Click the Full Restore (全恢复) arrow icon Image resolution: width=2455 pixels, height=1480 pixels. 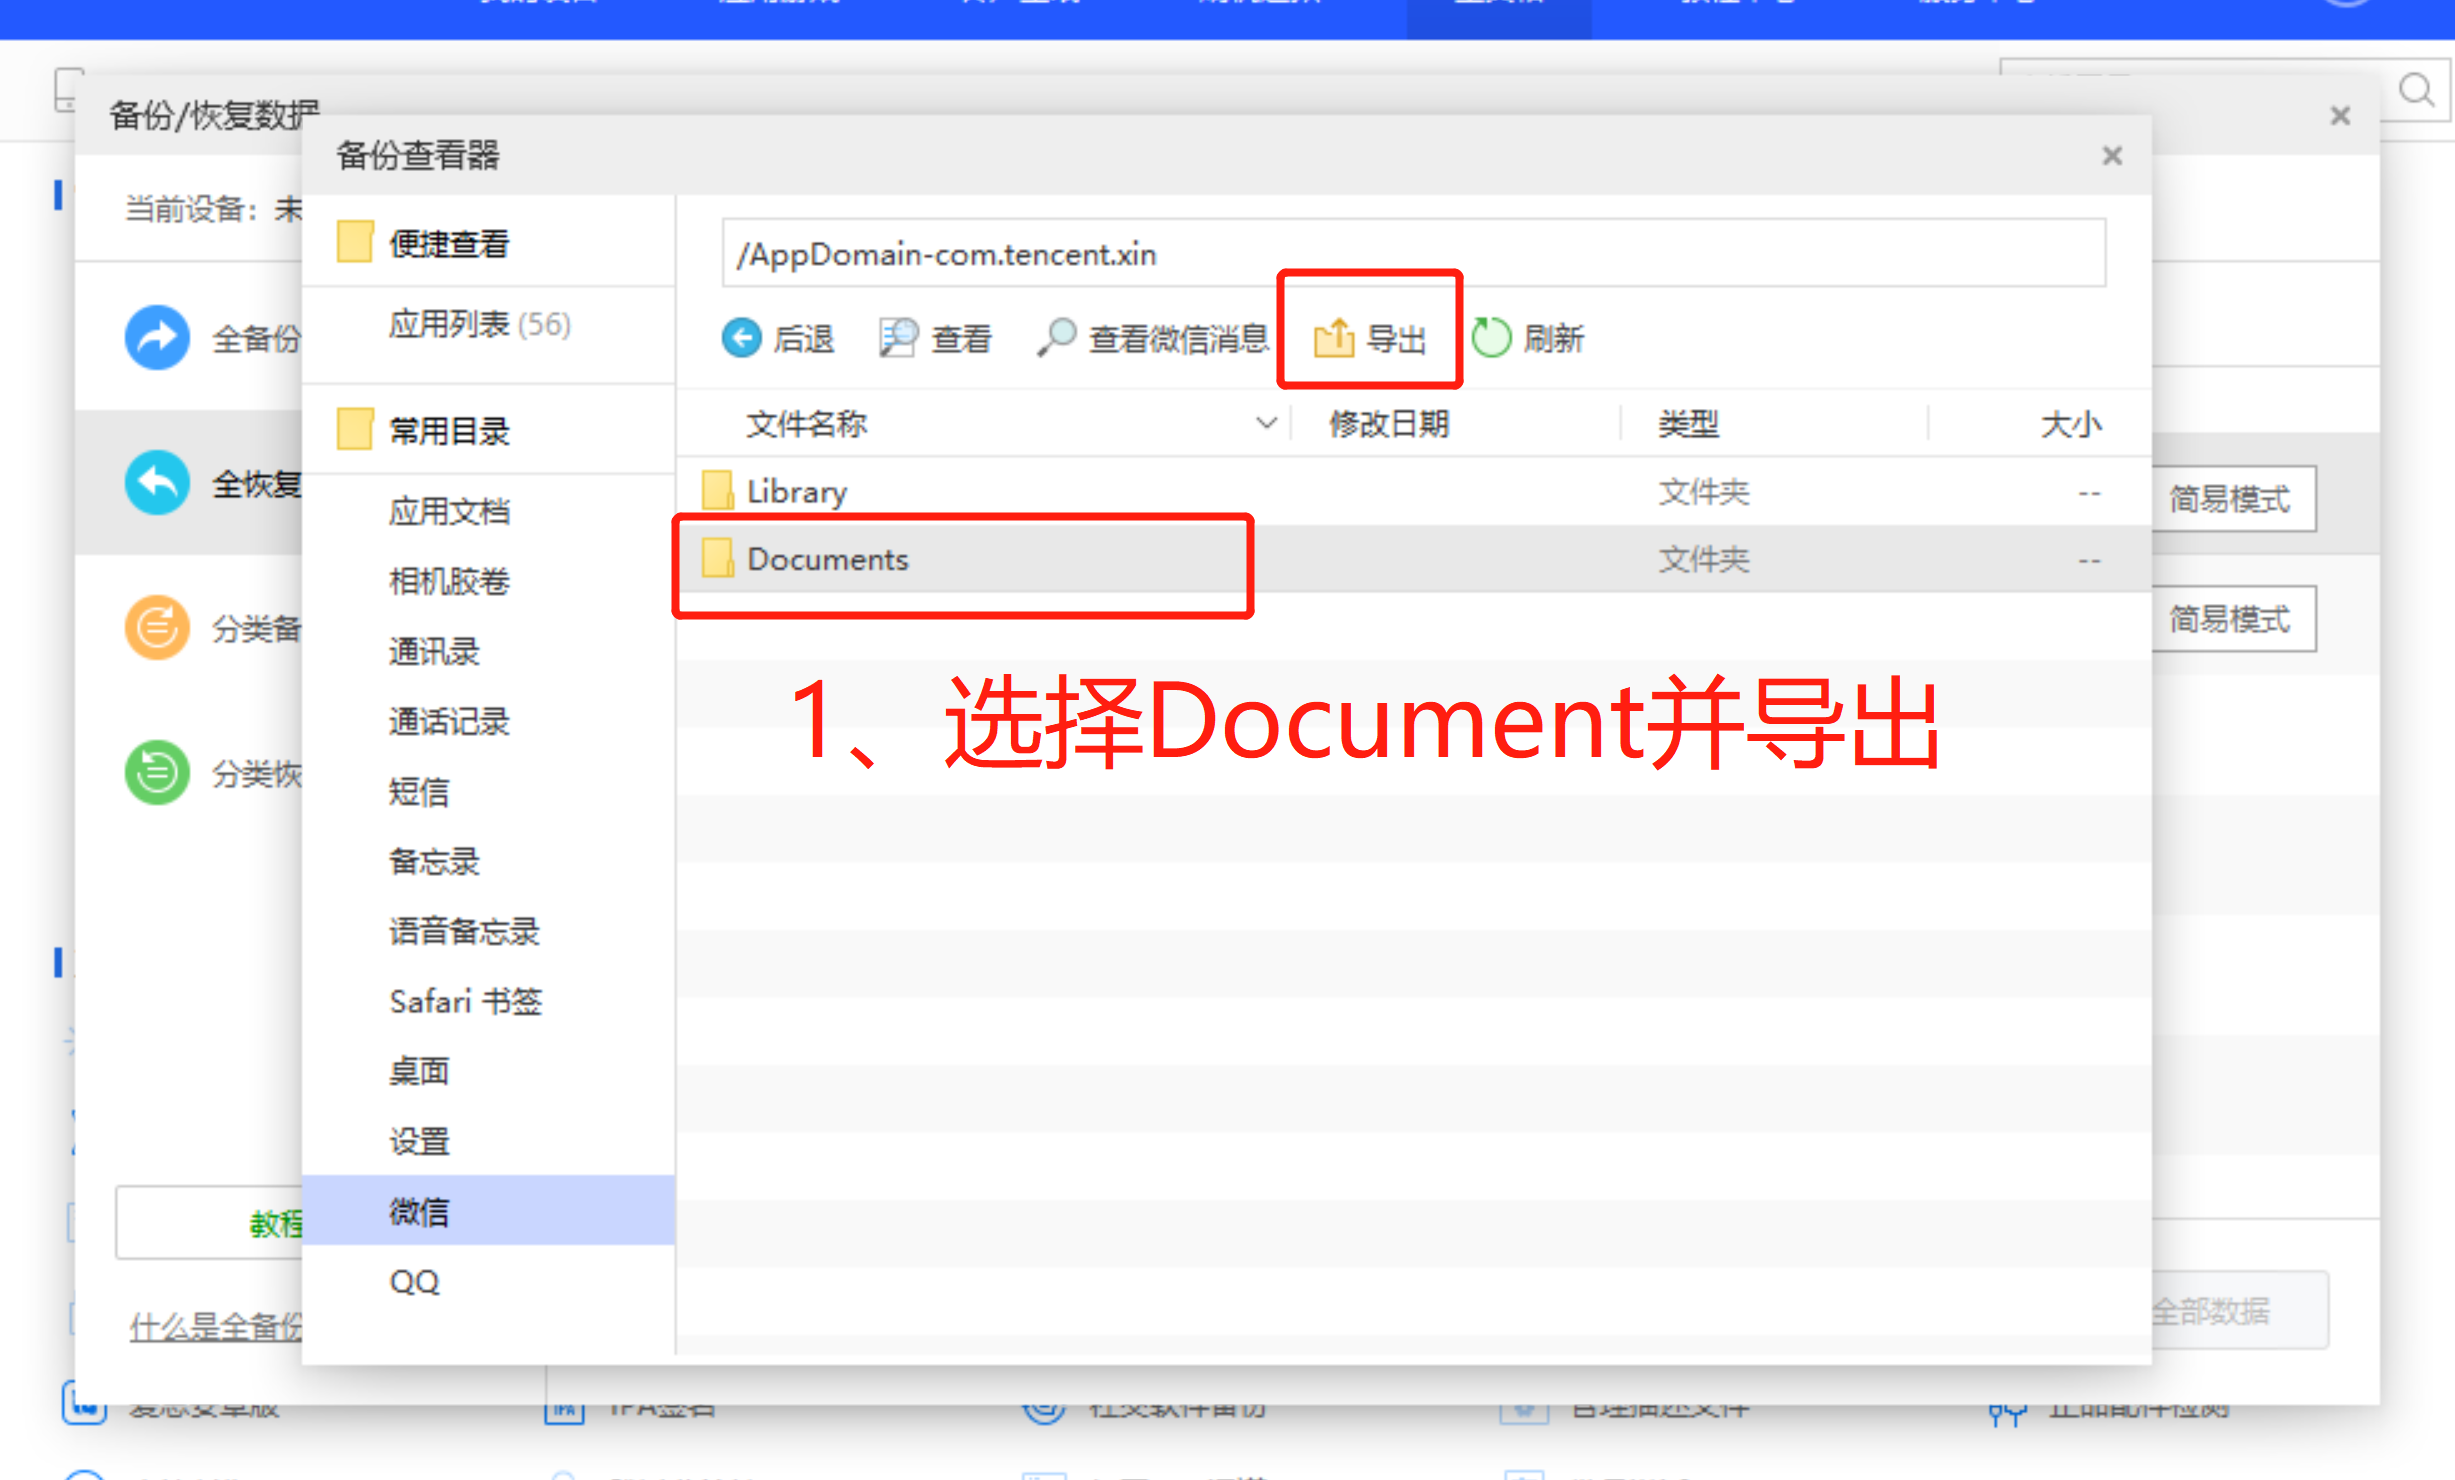click(157, 484)
